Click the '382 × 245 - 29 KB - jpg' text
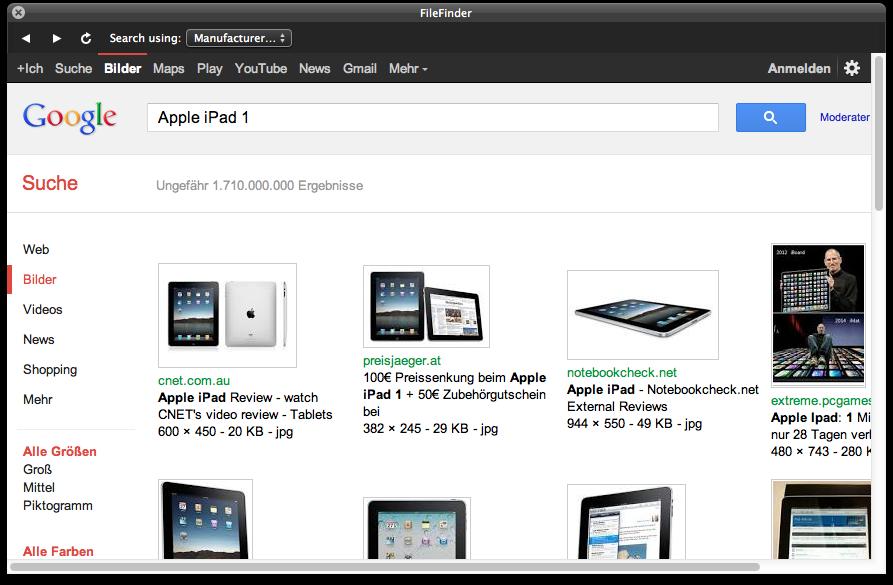 coord(431,428)
